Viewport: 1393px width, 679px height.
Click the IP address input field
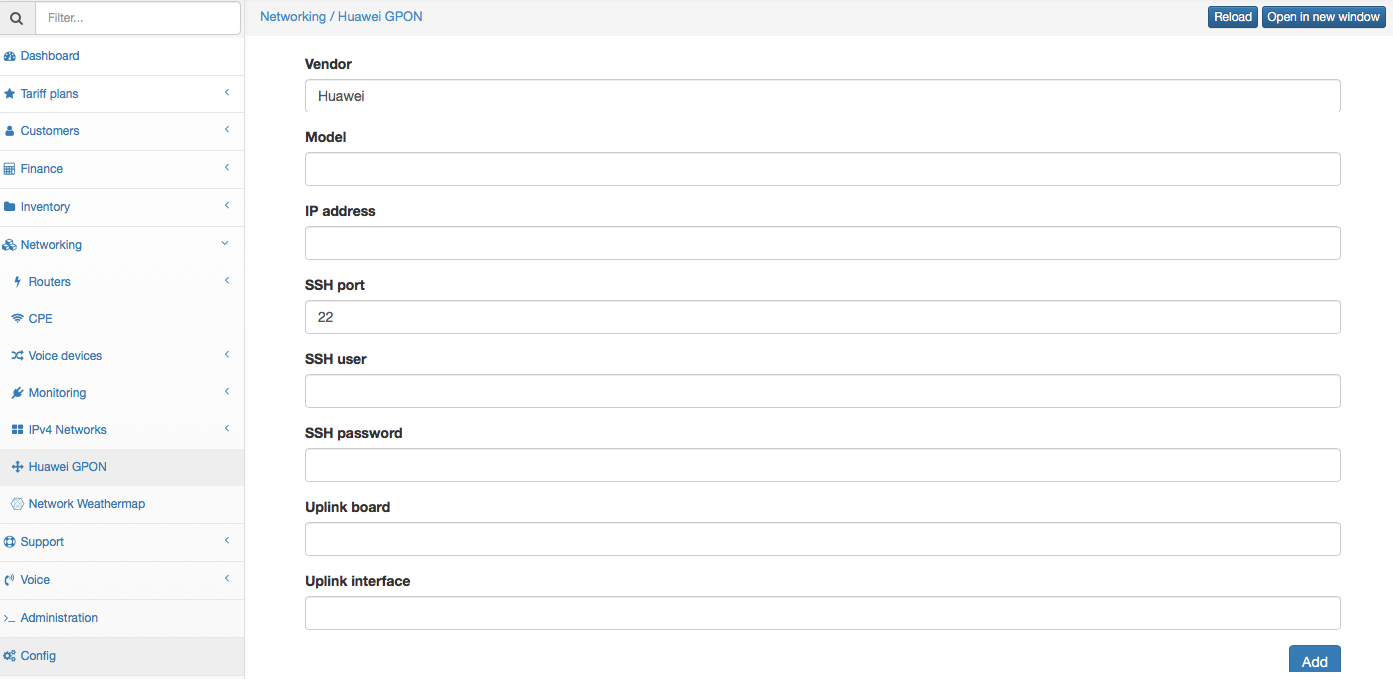click(822, 243)
